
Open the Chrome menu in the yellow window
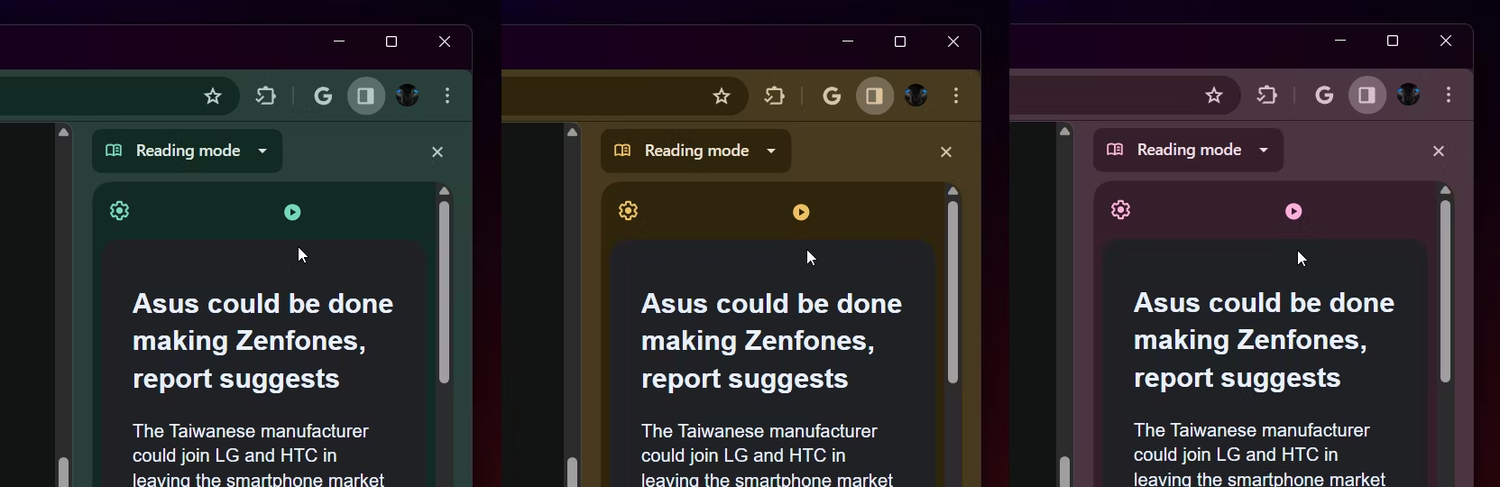coord(957,96)
